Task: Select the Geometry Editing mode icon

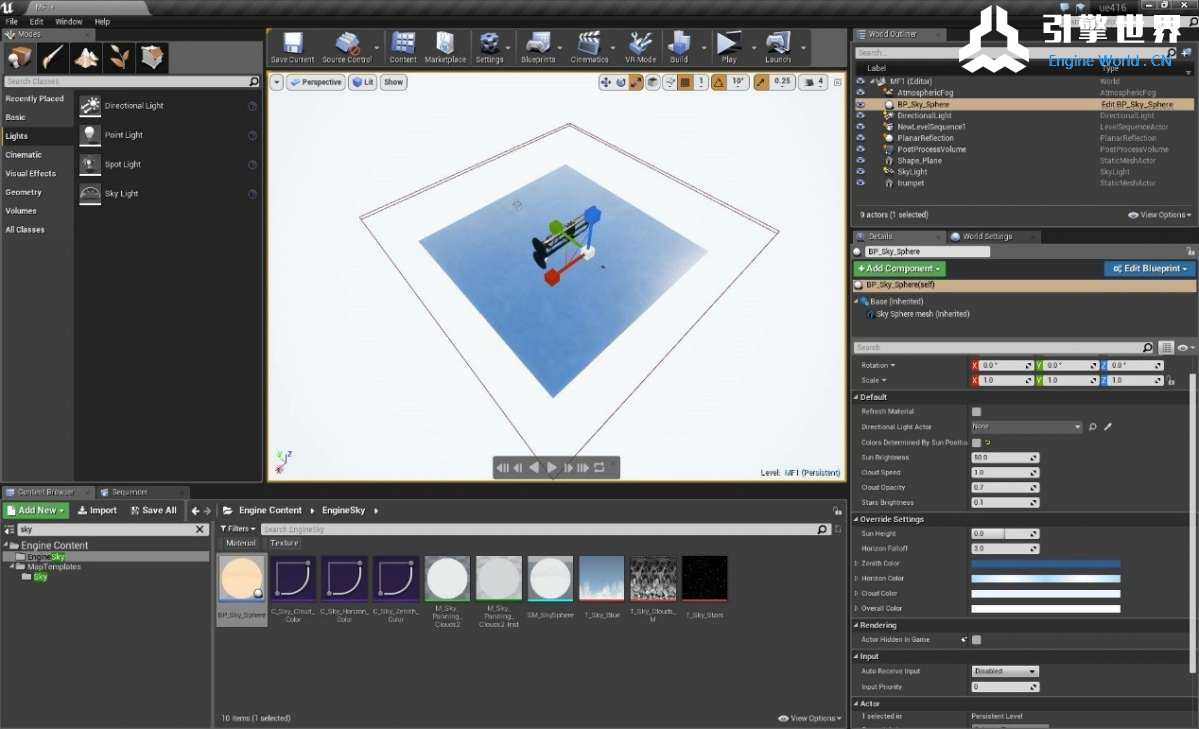Action: [x=151, y=57]
